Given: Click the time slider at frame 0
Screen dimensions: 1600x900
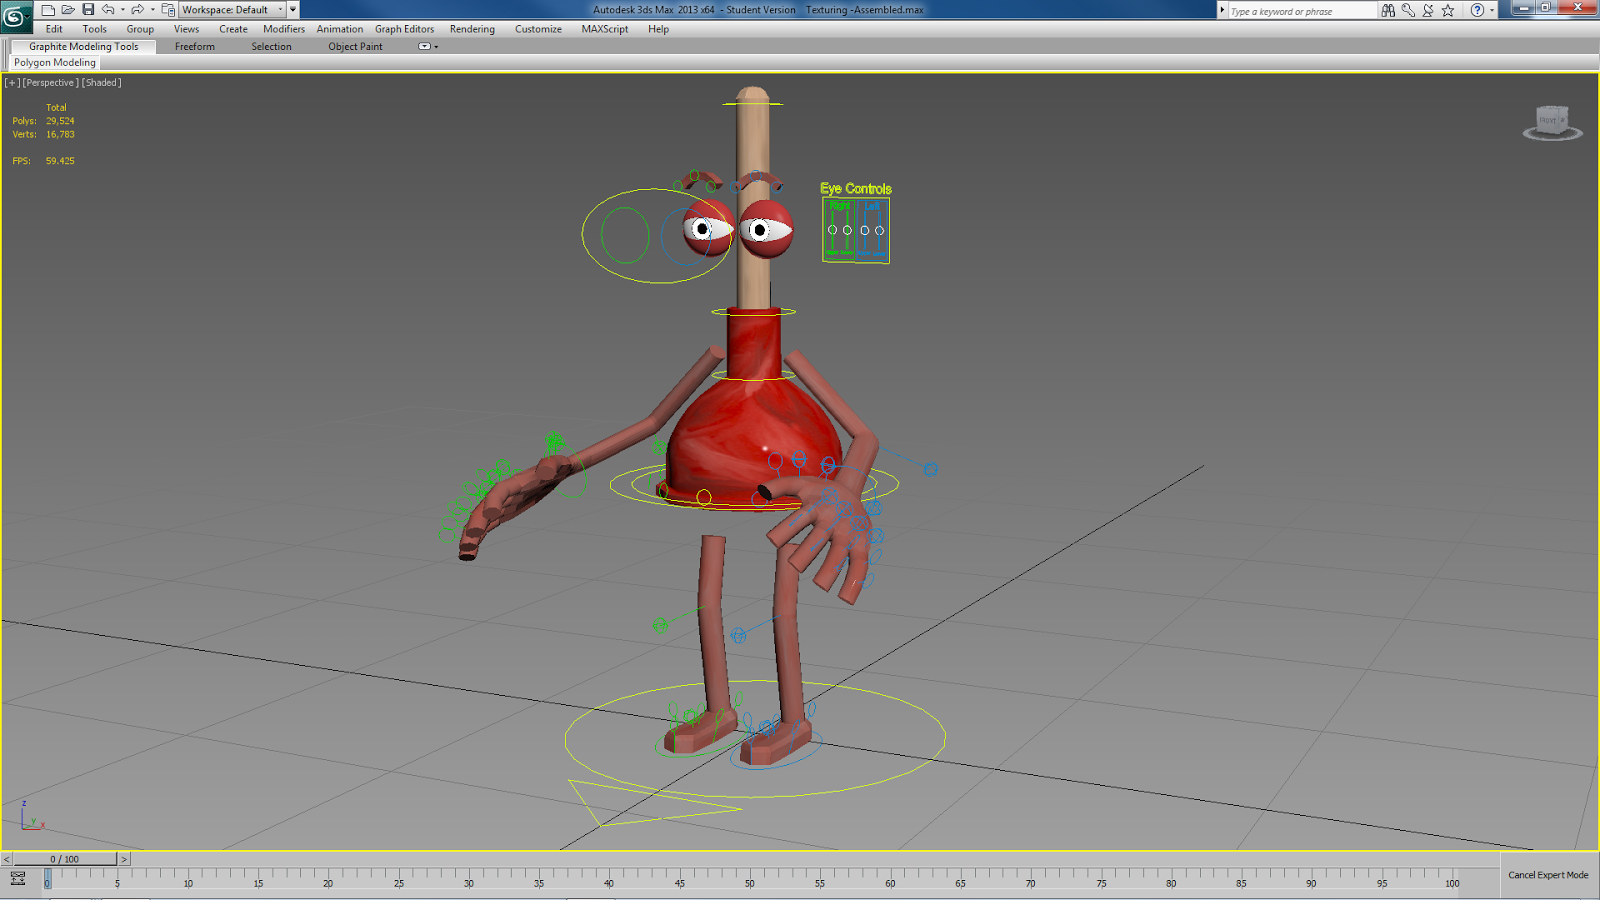Looking at the screenshot, I should pyautogui.click(x=47, y=880).
